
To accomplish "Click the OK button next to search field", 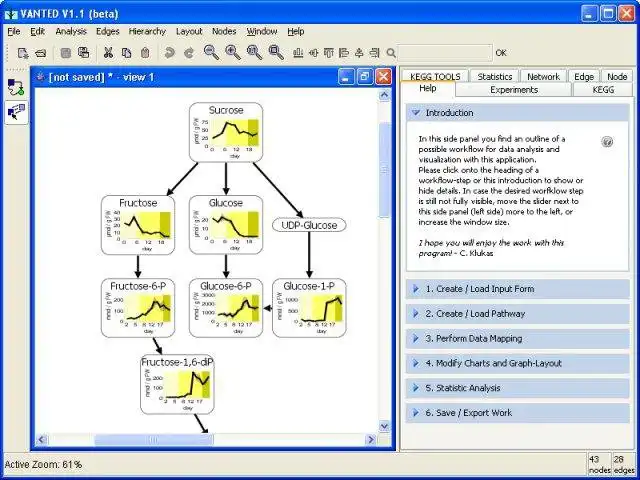I will [x=501, y=53].
